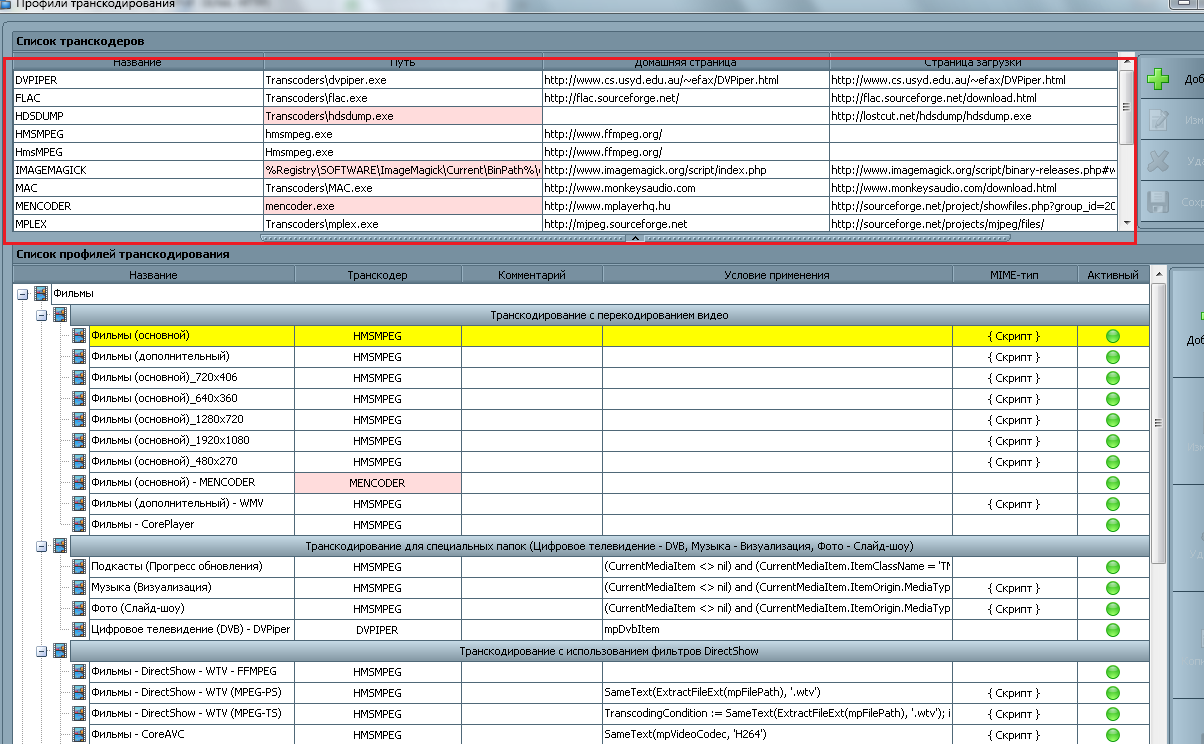The image size is (1204, 744).
Task: Click film icon of DirectShow - WTV (MPEG-PS)
Action: 79,693
